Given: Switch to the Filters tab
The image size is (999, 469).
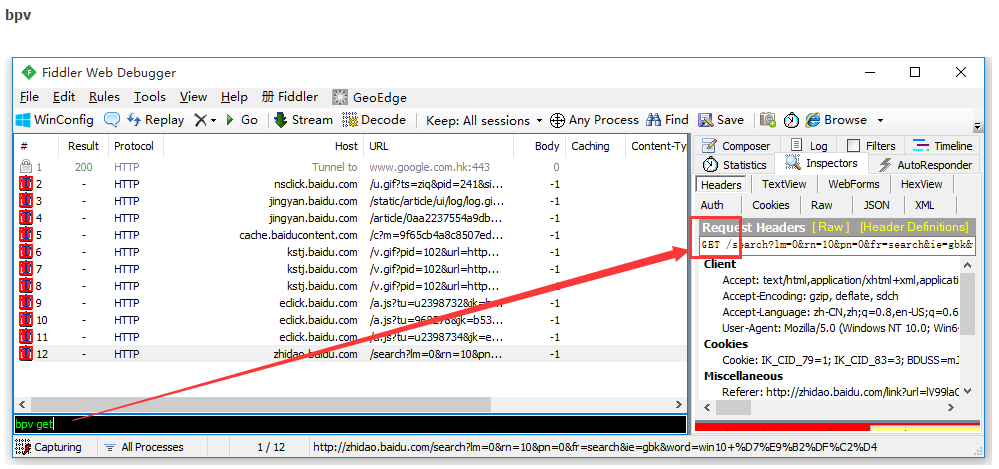Looking at the screenshot, I should point(871,146).
